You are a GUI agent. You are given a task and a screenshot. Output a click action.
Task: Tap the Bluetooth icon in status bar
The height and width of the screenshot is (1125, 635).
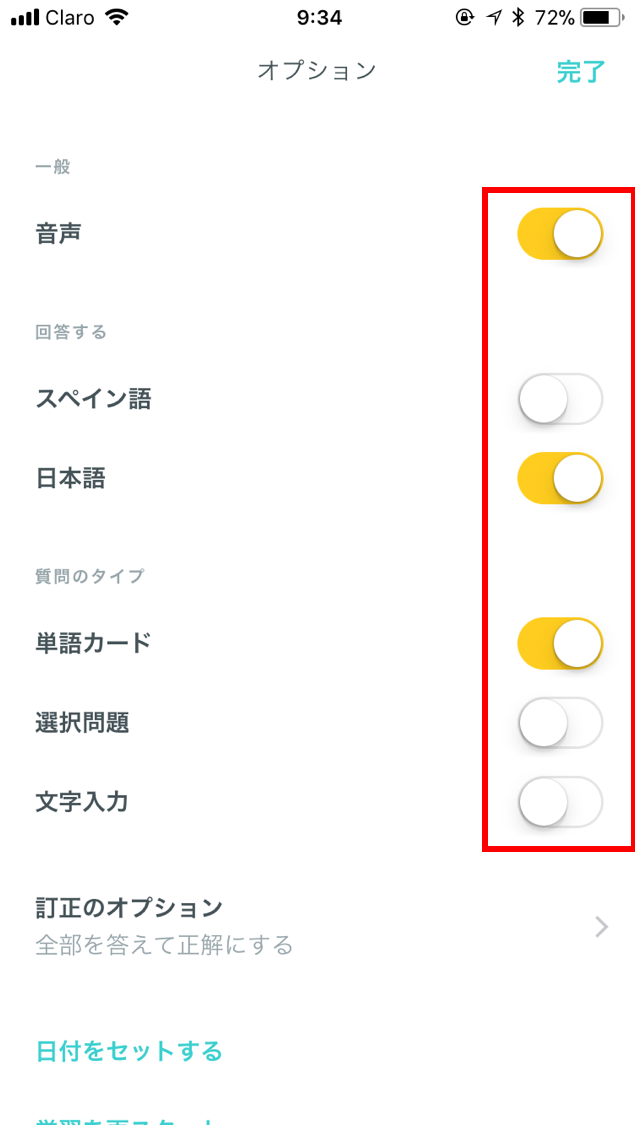(x=518, y=18)
